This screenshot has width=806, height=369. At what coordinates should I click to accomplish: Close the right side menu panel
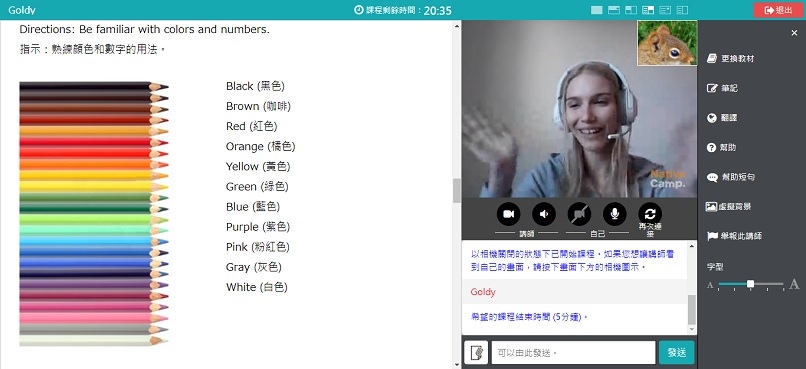pos(794,33)
